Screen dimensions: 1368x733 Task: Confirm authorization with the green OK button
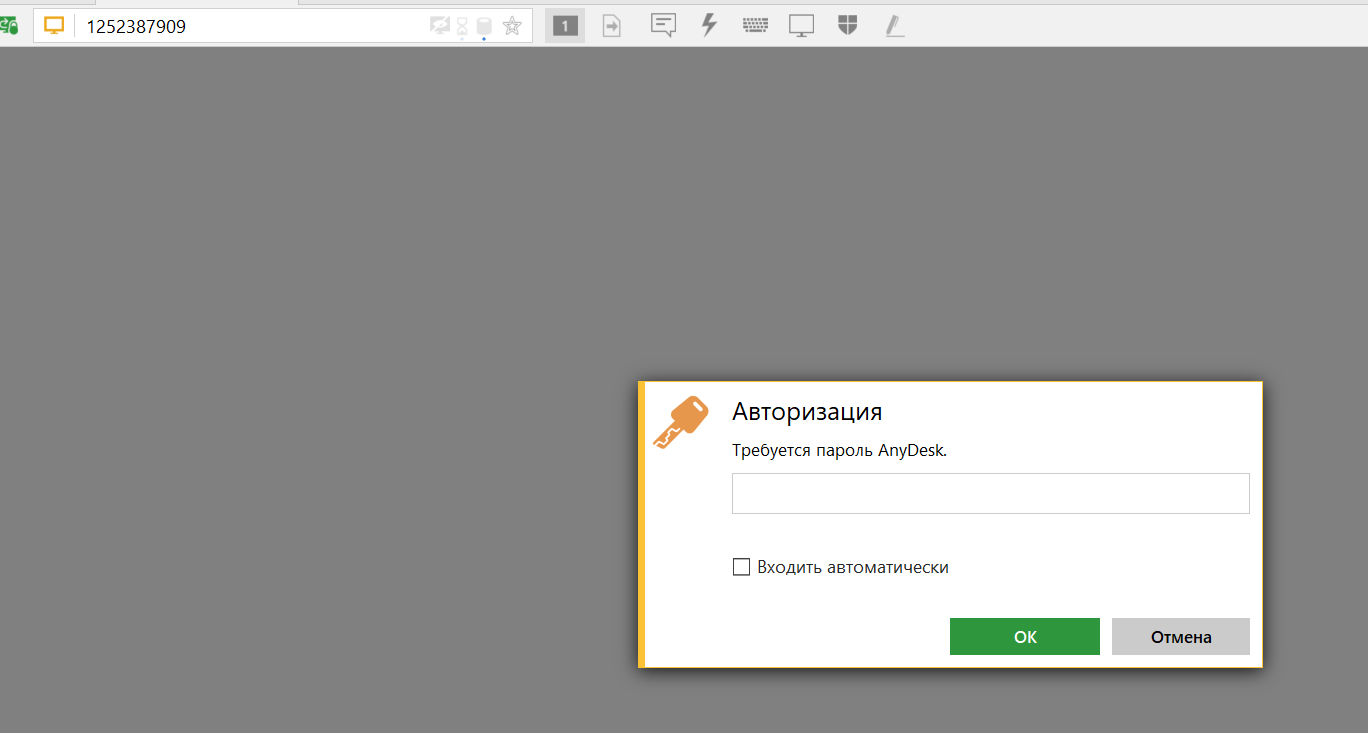coord(1025,637)
